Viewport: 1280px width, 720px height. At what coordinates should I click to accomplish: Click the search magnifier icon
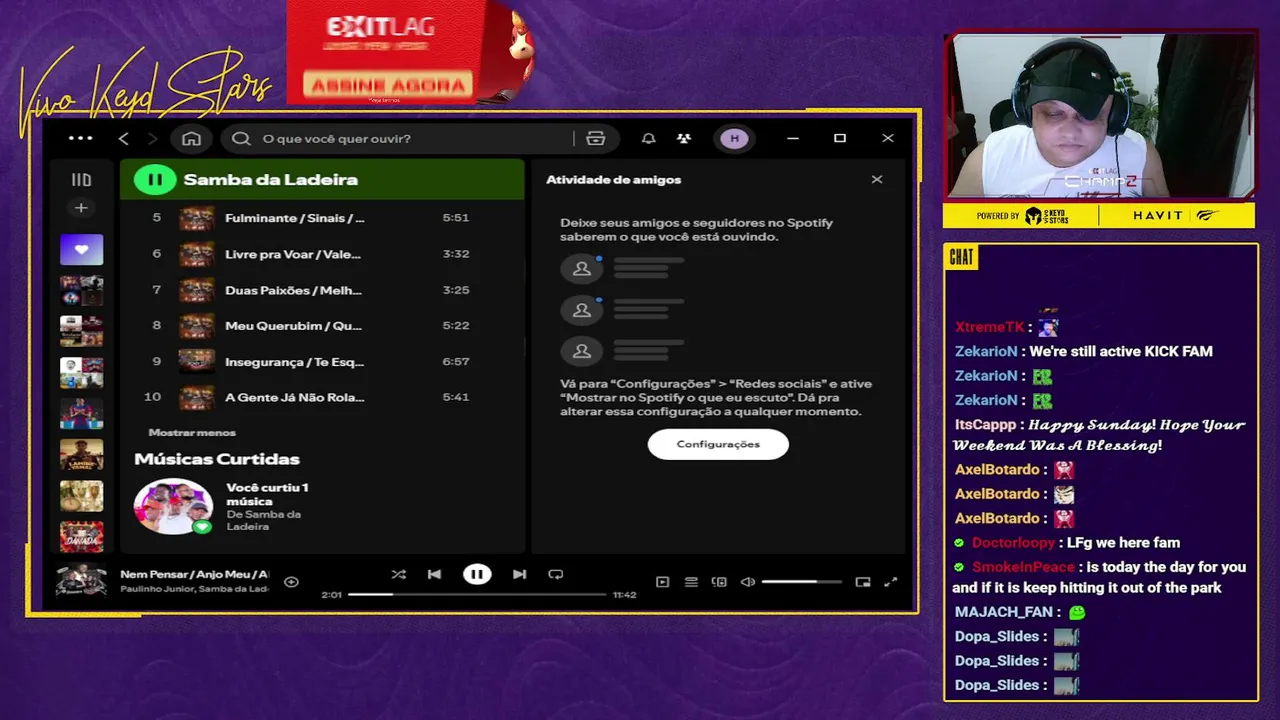point(241,138)
